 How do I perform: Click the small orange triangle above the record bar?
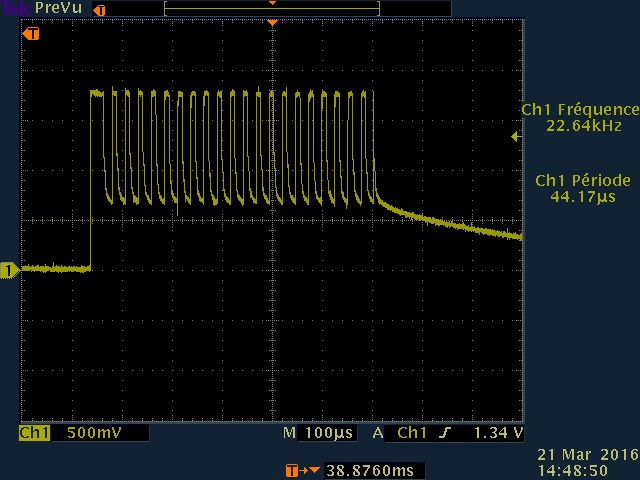coord(272,3)
